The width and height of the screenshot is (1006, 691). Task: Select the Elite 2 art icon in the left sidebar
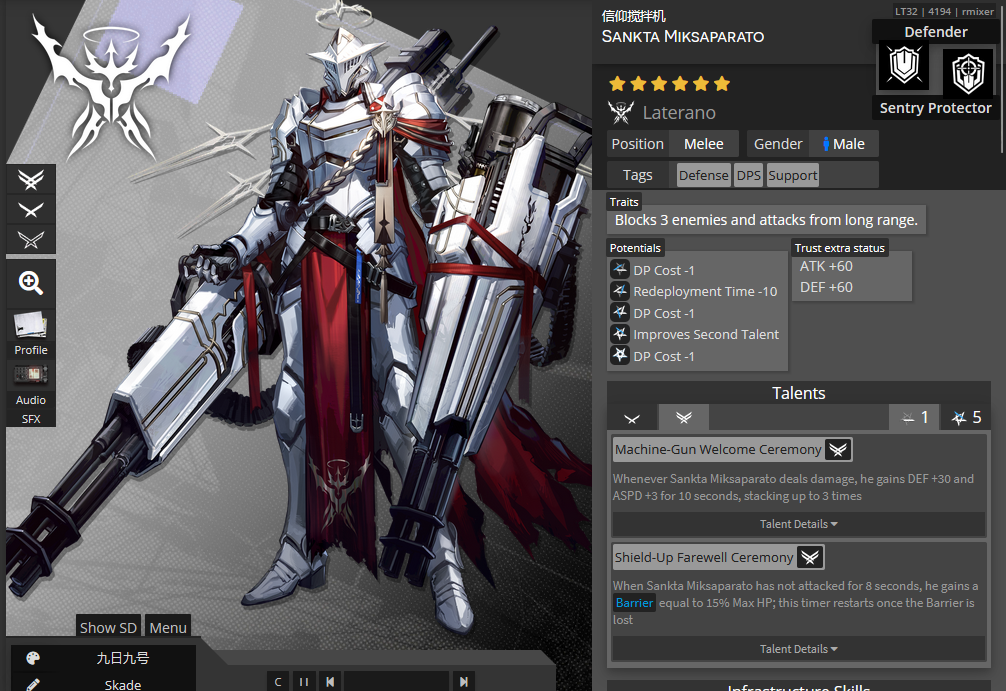(31, 180)
